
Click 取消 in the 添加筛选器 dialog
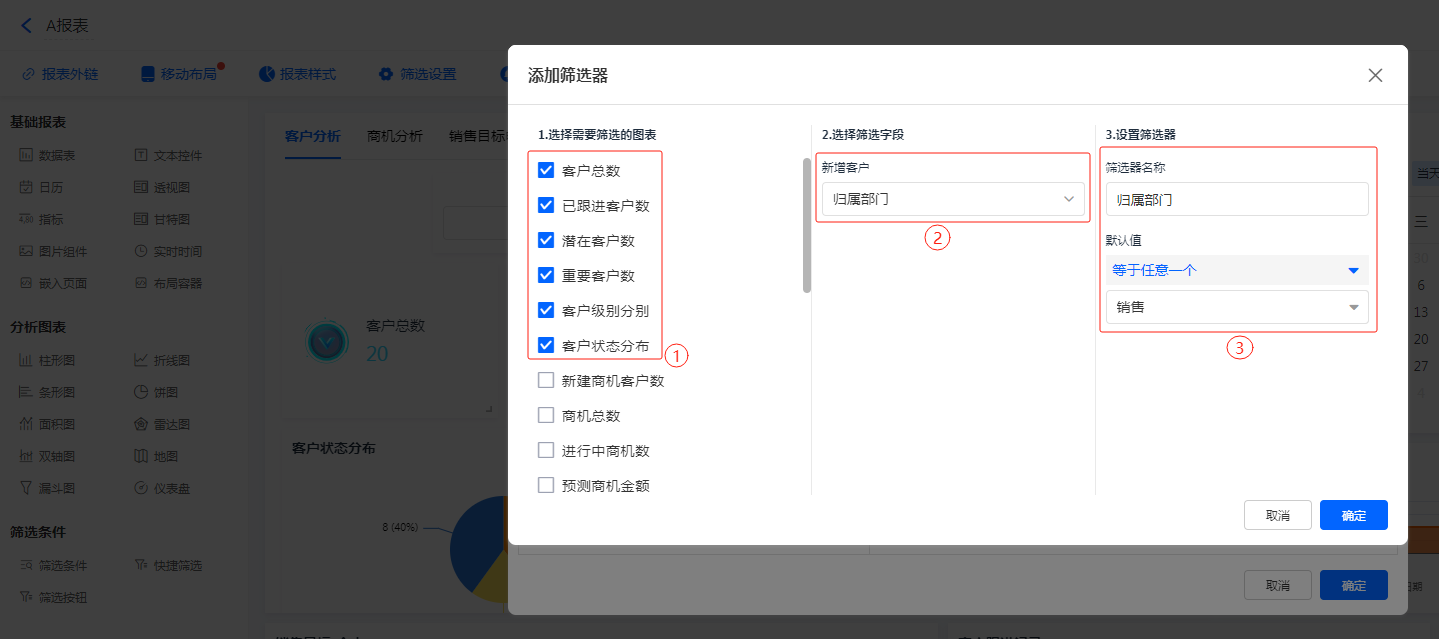(x=1277, y=515)
